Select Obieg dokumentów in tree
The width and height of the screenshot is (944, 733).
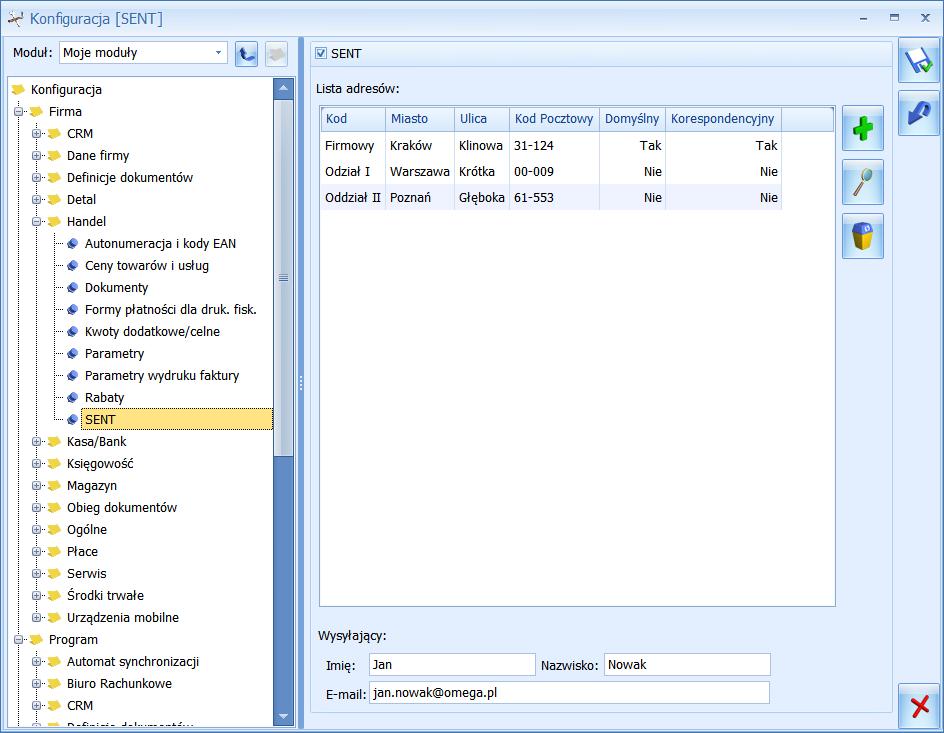pyautogui.click(x=122, y=508)
